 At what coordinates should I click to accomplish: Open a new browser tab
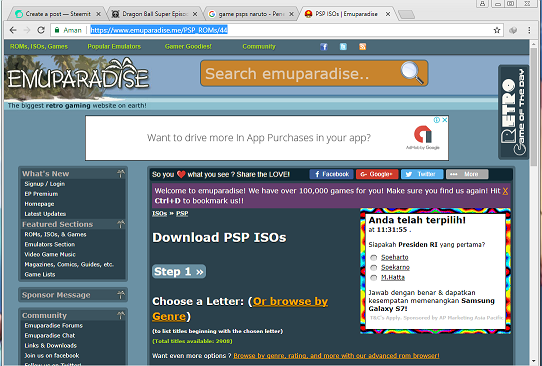click(x=406, y=14)
